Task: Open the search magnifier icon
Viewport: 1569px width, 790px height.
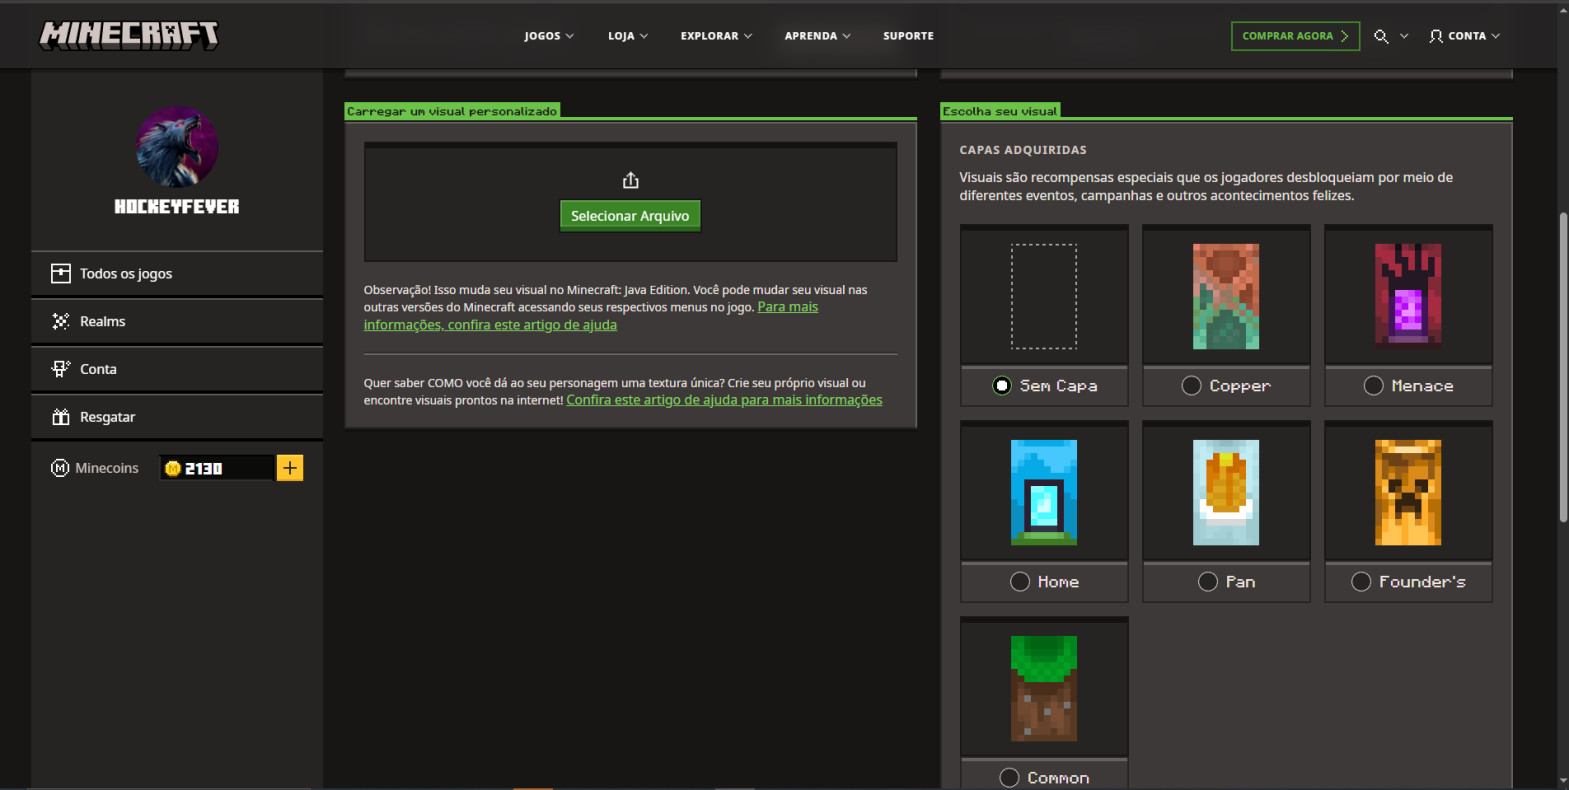Action: point(1381,36)
